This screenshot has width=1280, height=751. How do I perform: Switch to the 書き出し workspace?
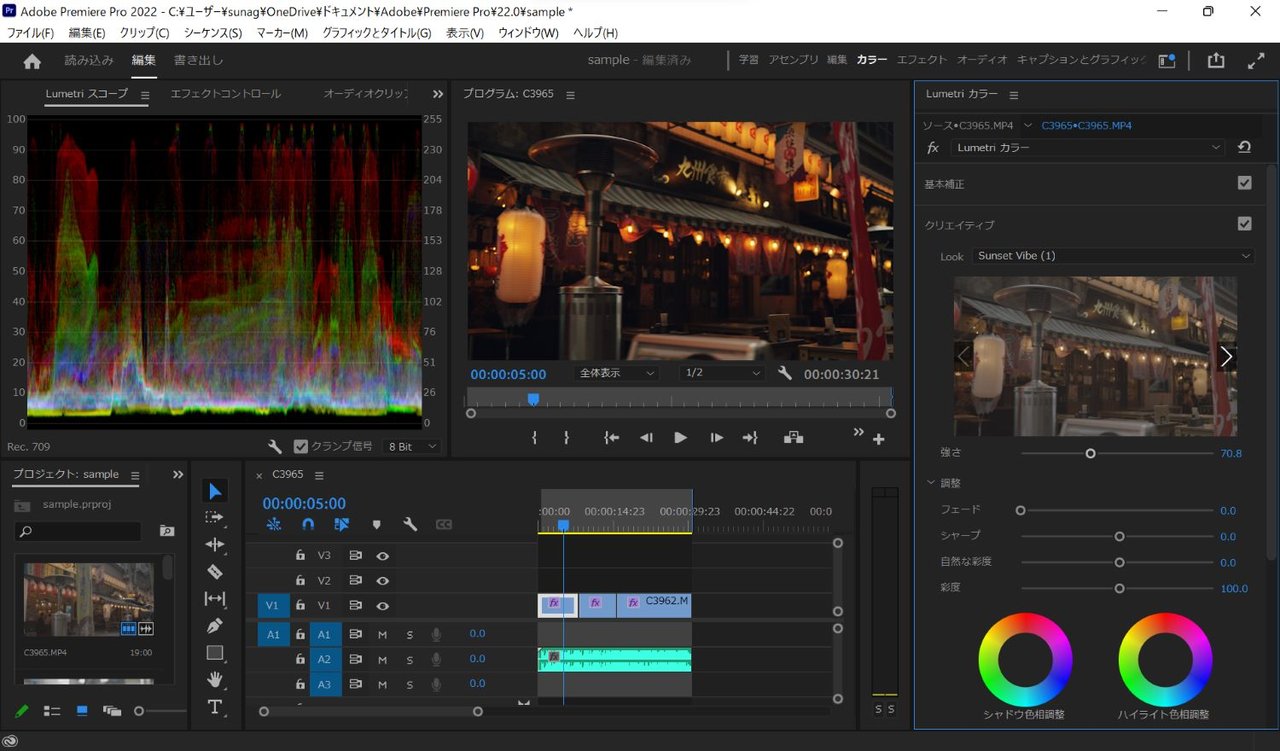[198, 60]
